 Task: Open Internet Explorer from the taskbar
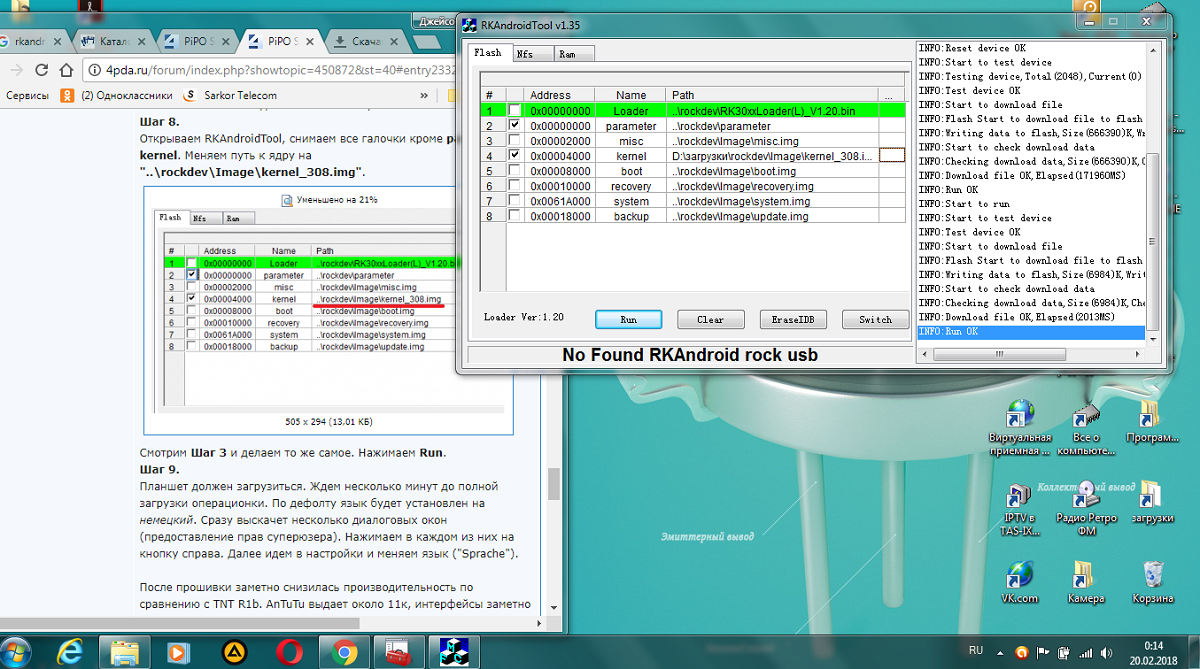click(x=70, y=652)
